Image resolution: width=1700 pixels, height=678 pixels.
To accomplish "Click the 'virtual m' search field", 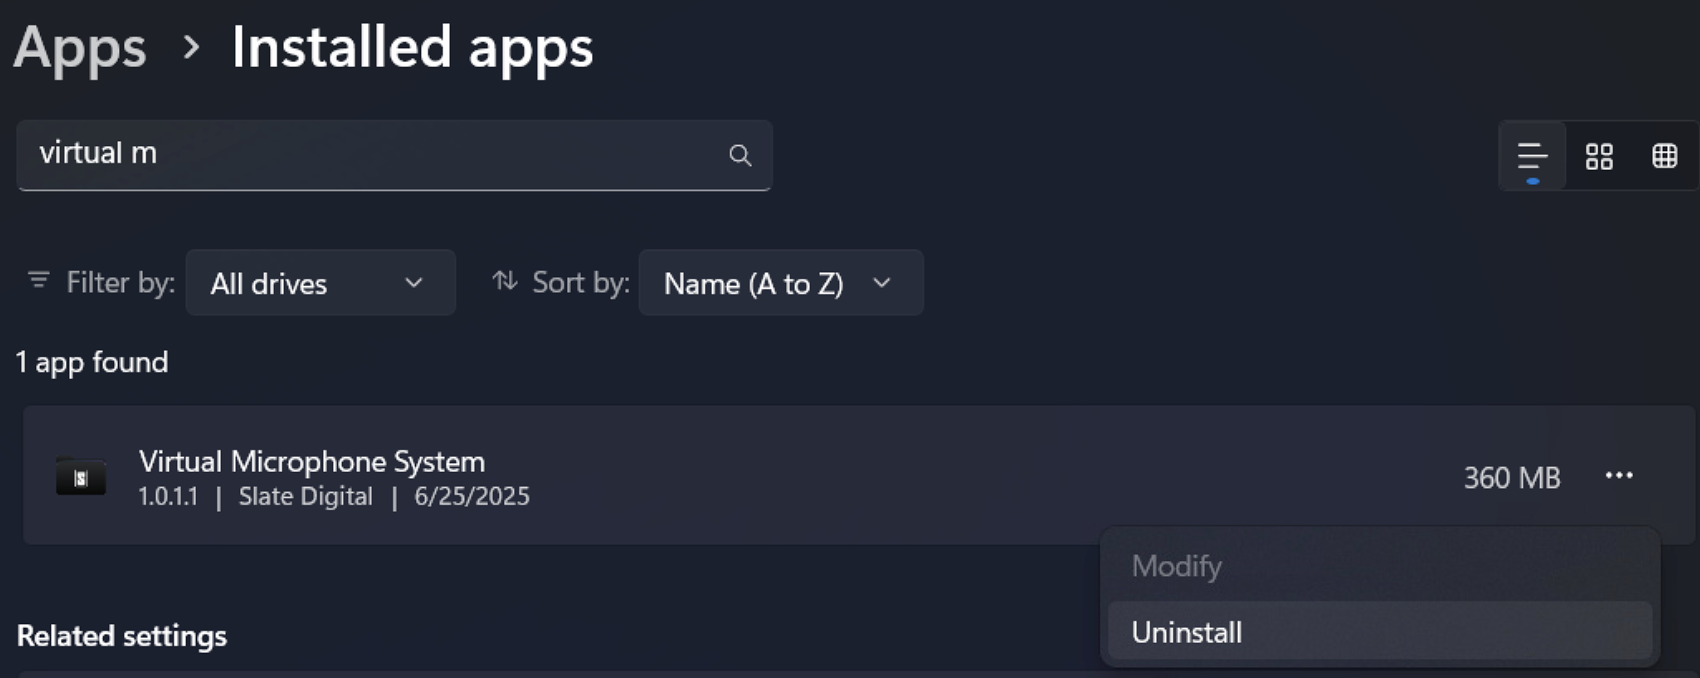I will (394, 155).
